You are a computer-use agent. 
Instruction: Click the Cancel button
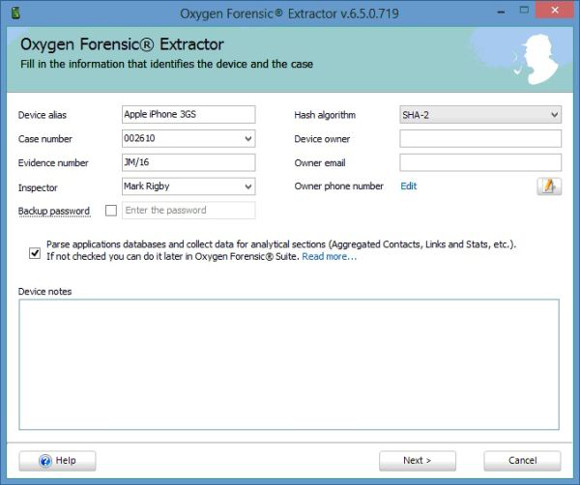point(522,461)
